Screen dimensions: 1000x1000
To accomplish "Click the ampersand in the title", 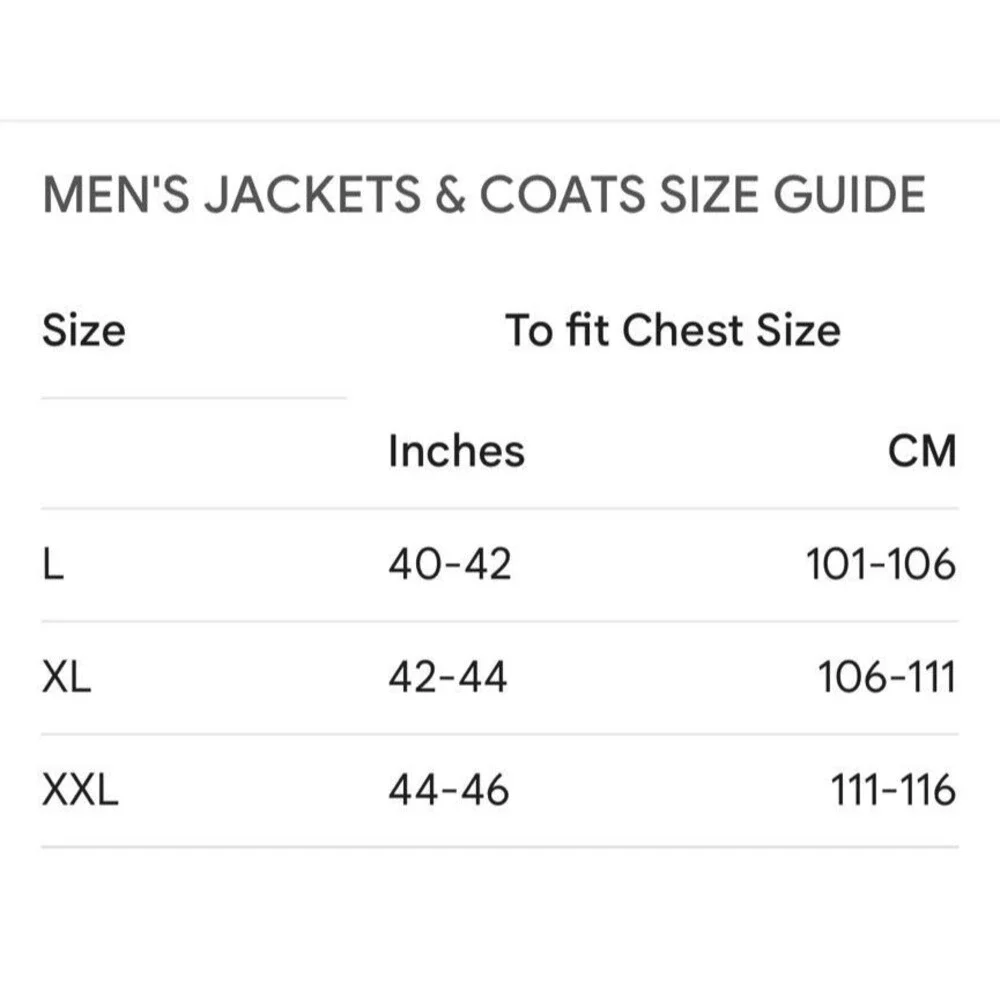I will pyautogui.click(x=451, y=195).
